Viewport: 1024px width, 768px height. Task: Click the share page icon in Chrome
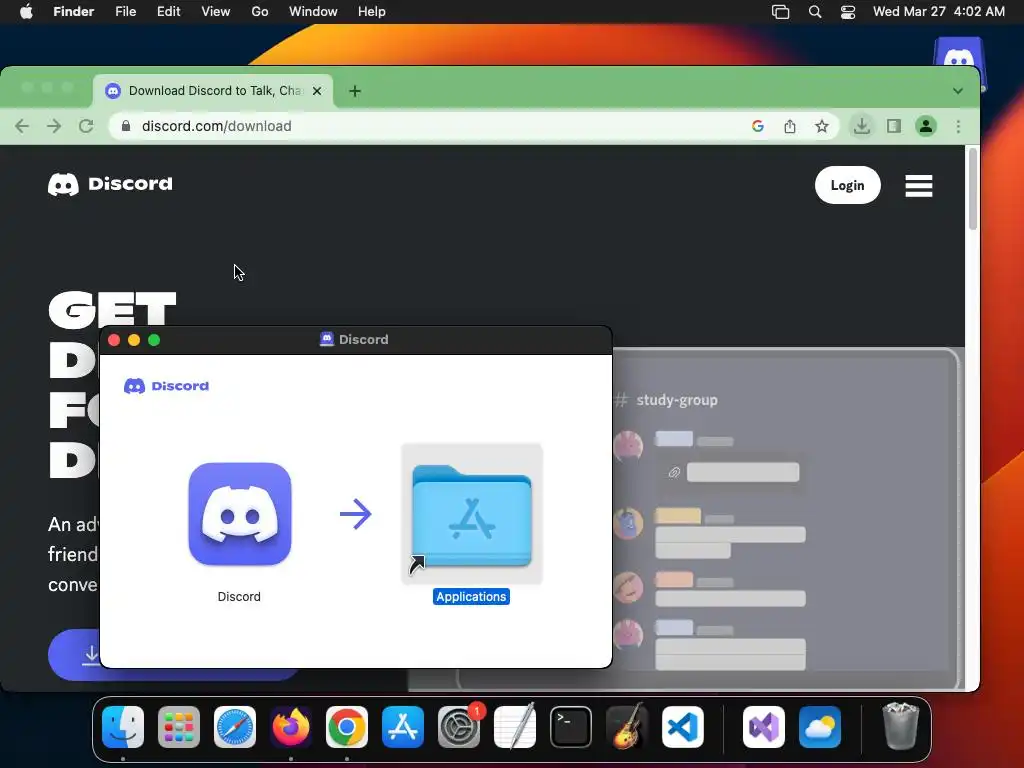pyautogui.click(x=790, y=126)
